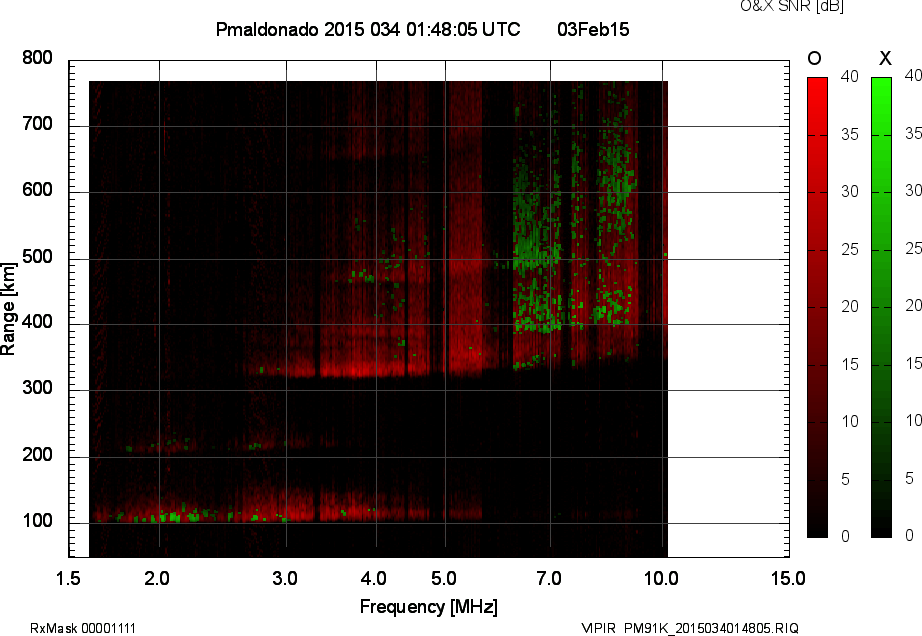The height and width of the screenshot is (636, 922).
Task: Click the 'O' label above red bar
Action: click(x=814, y=58)
